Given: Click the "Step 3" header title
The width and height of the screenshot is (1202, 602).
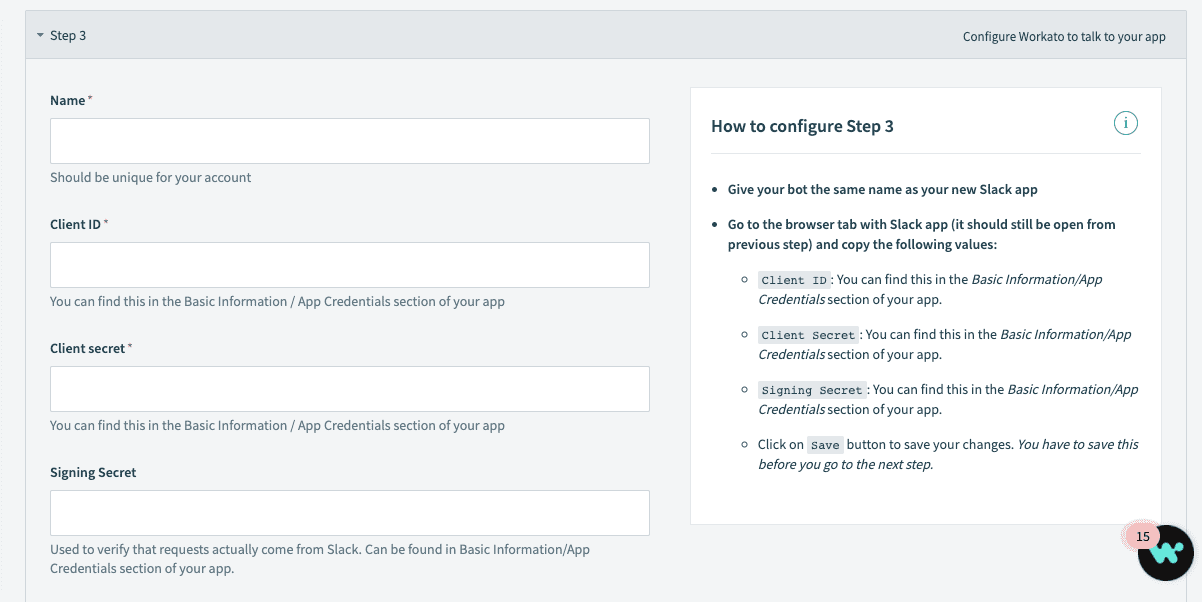Looking at the screenshot, I should pos(68,36).
